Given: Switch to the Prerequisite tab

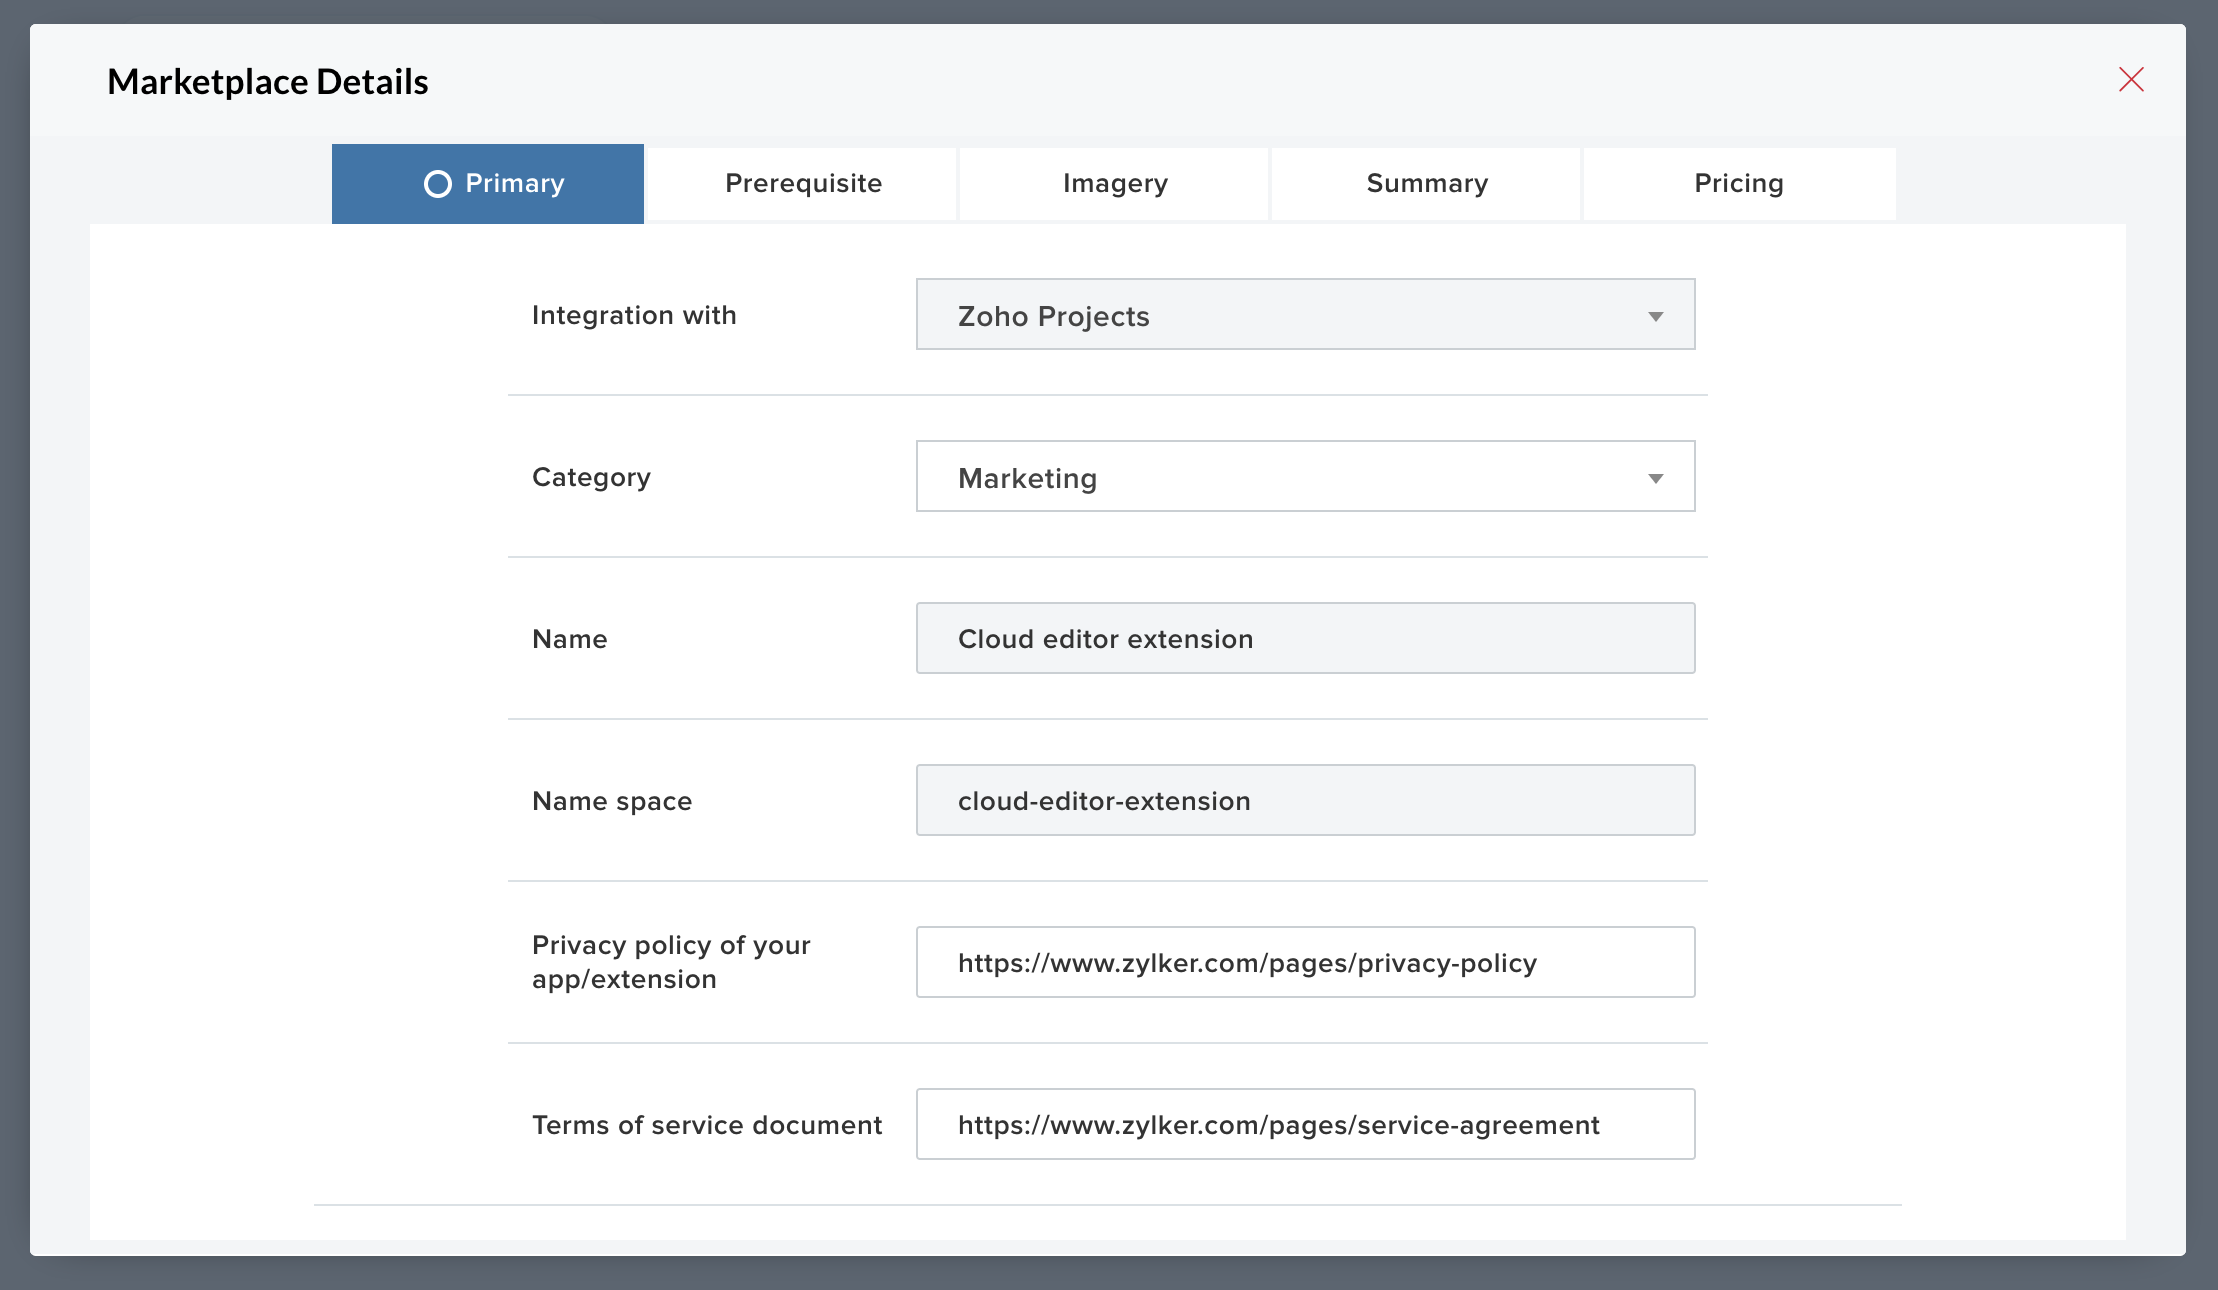Looking at the screenshot, I should coord(803,184).
